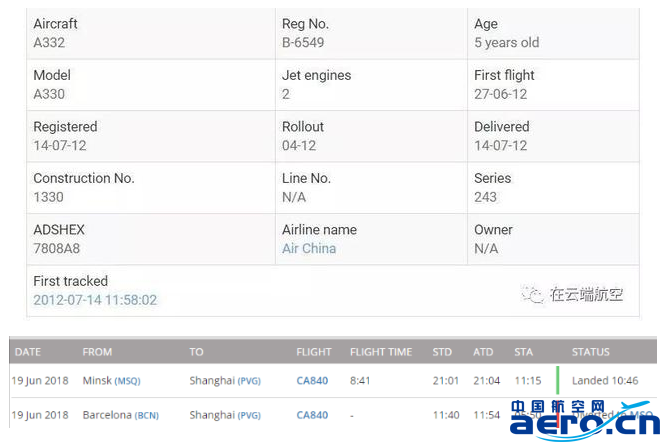
Task: Click the STD column header
Action: [442, 352]
